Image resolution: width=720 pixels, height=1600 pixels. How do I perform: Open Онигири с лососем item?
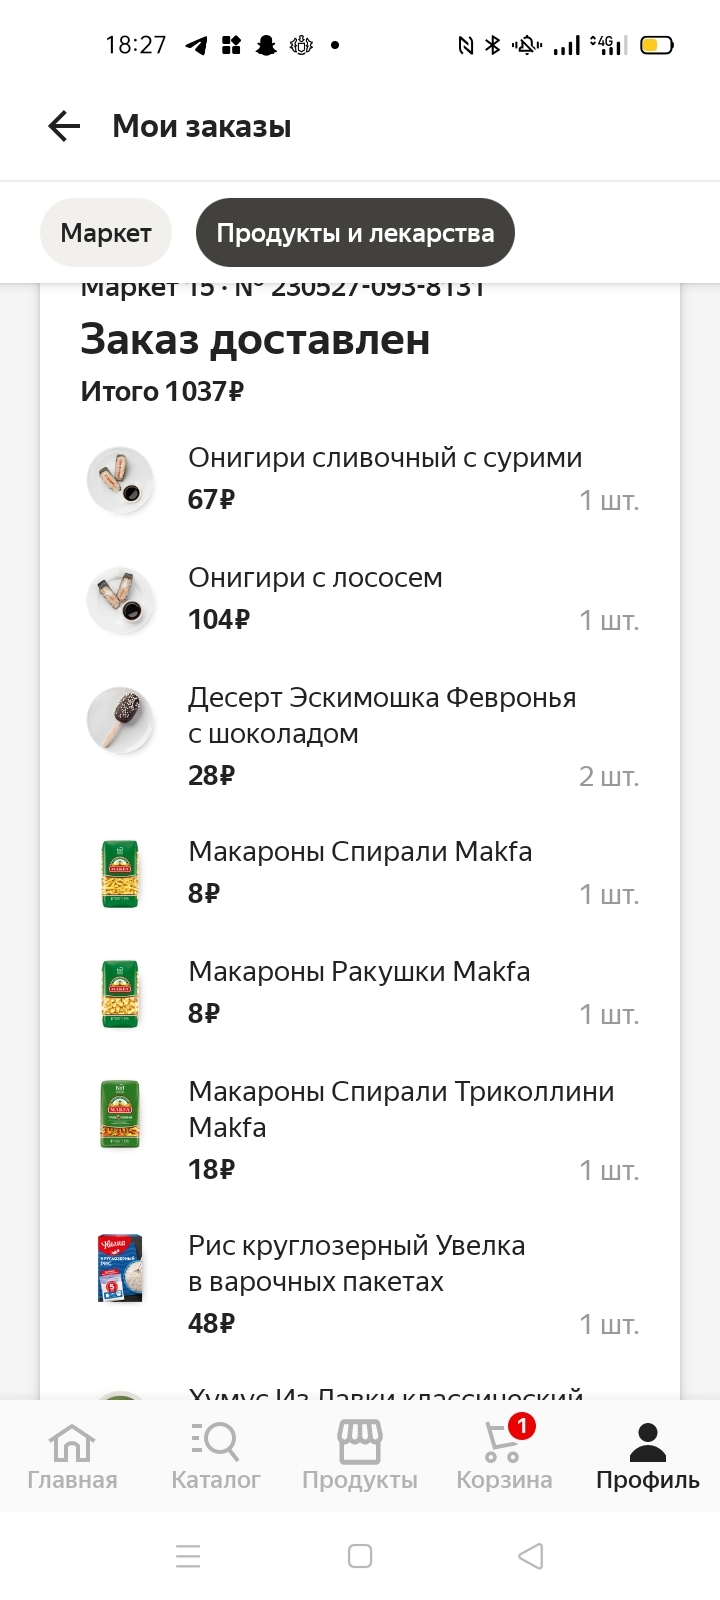tap(315, 578)
